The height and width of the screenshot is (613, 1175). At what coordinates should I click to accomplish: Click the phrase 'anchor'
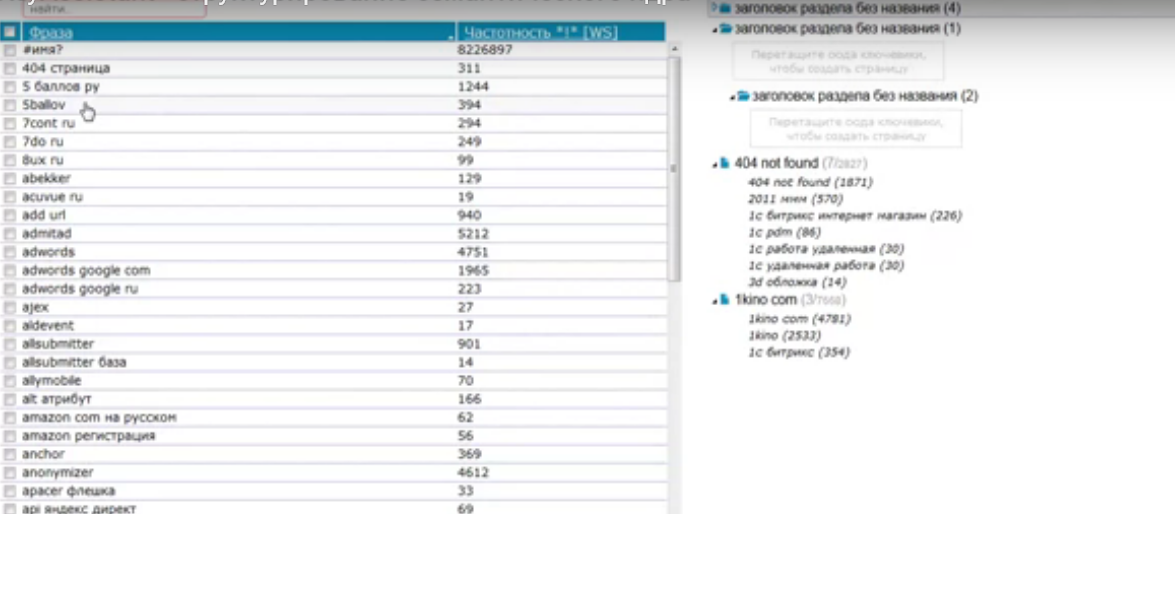tap(43, 454)
